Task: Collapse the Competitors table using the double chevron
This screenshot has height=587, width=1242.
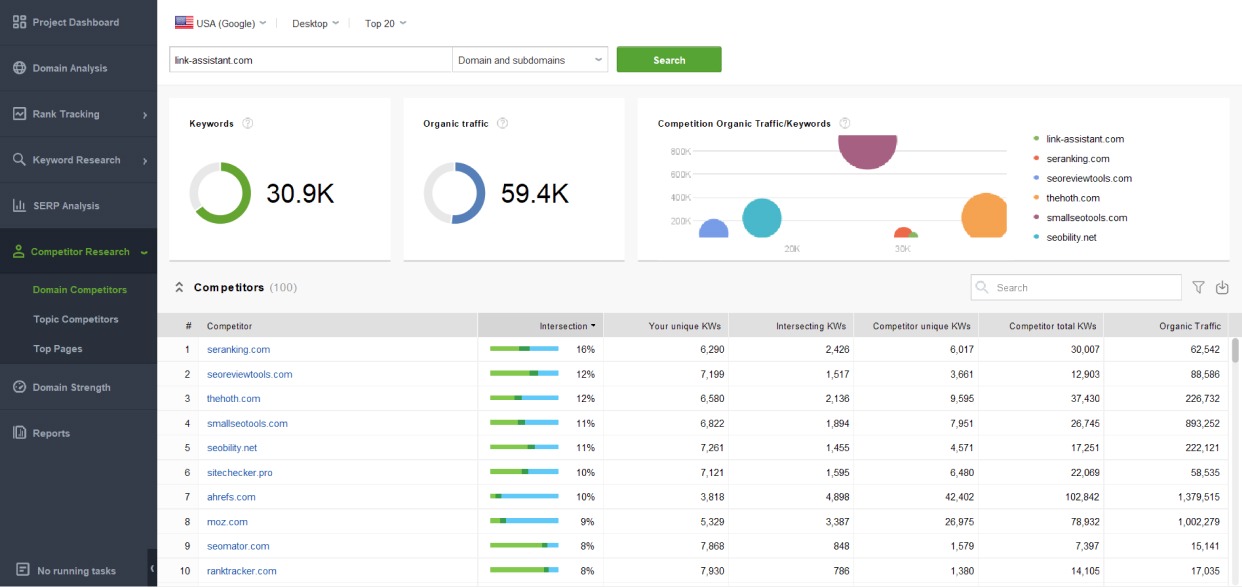Action: 179,285
